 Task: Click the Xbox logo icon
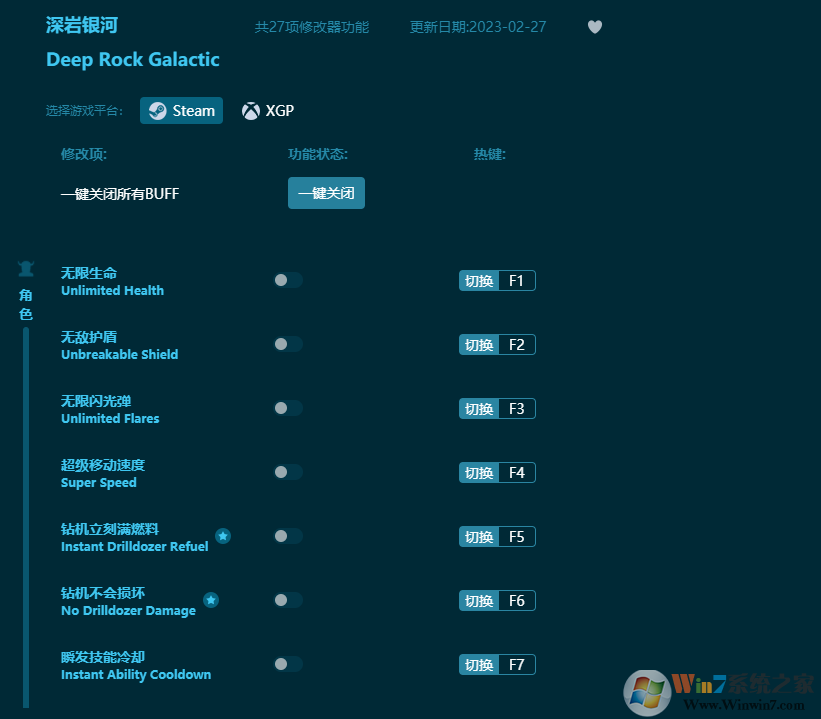(251, 111)
